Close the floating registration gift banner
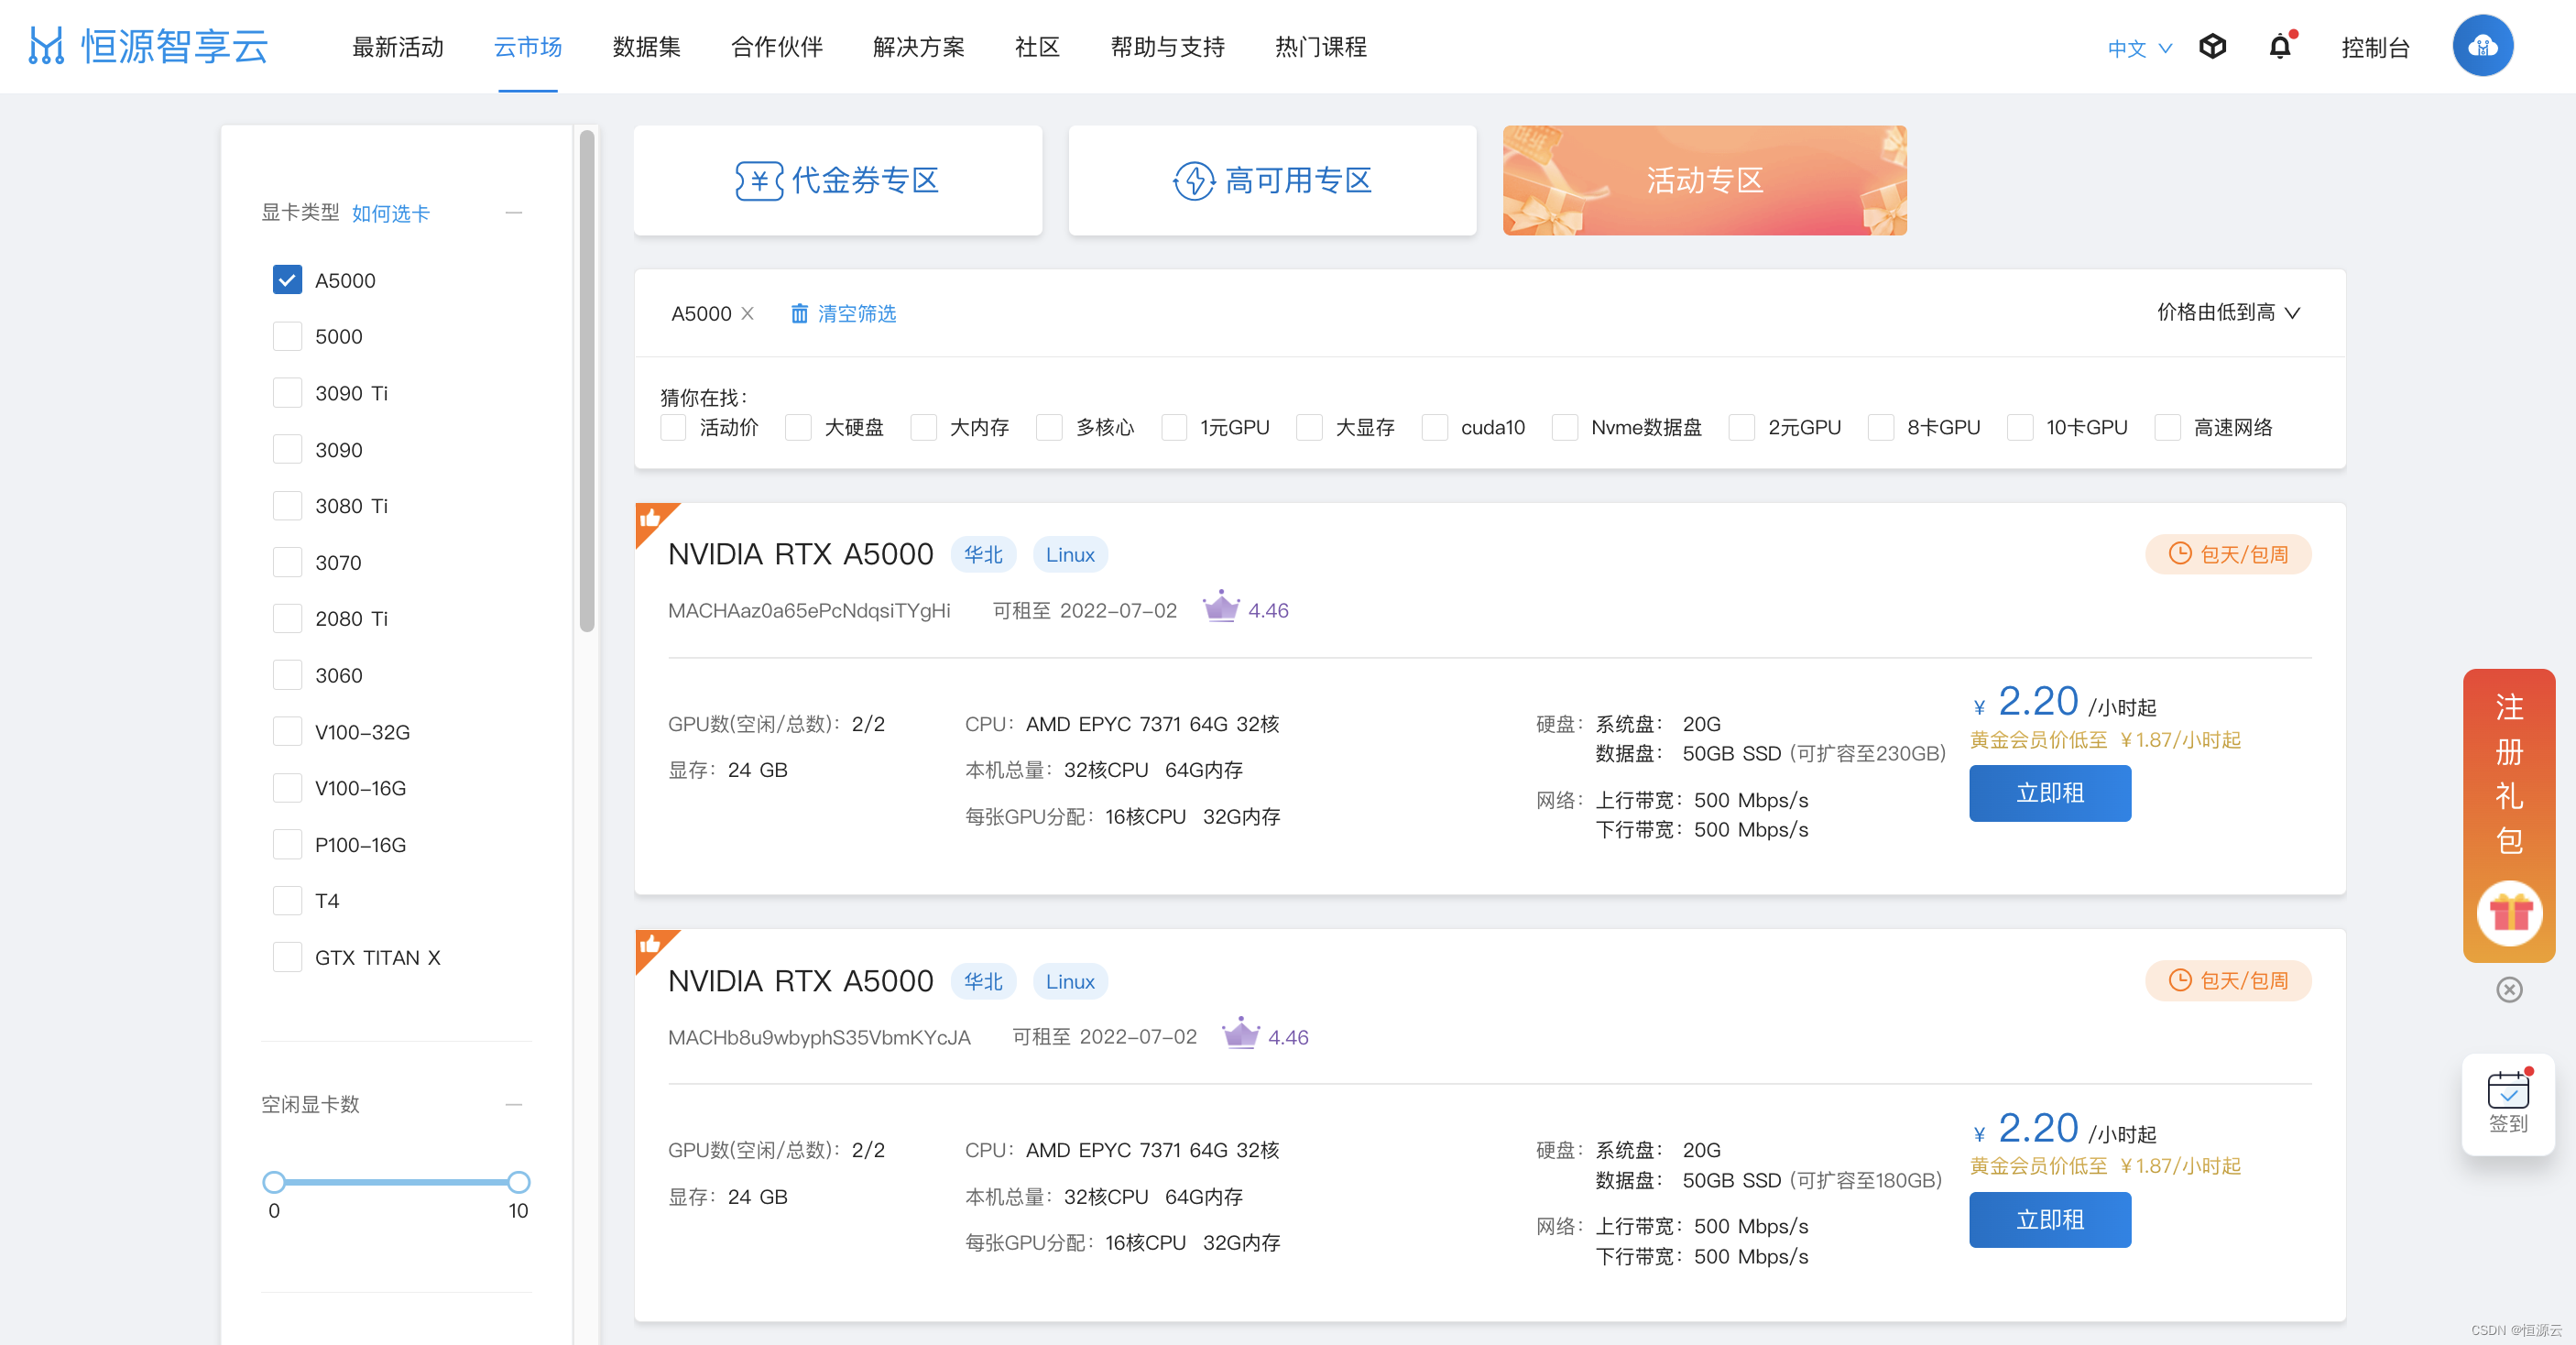The height and width of the screenshot is (1345, 2576). [x=2509, y=990]
